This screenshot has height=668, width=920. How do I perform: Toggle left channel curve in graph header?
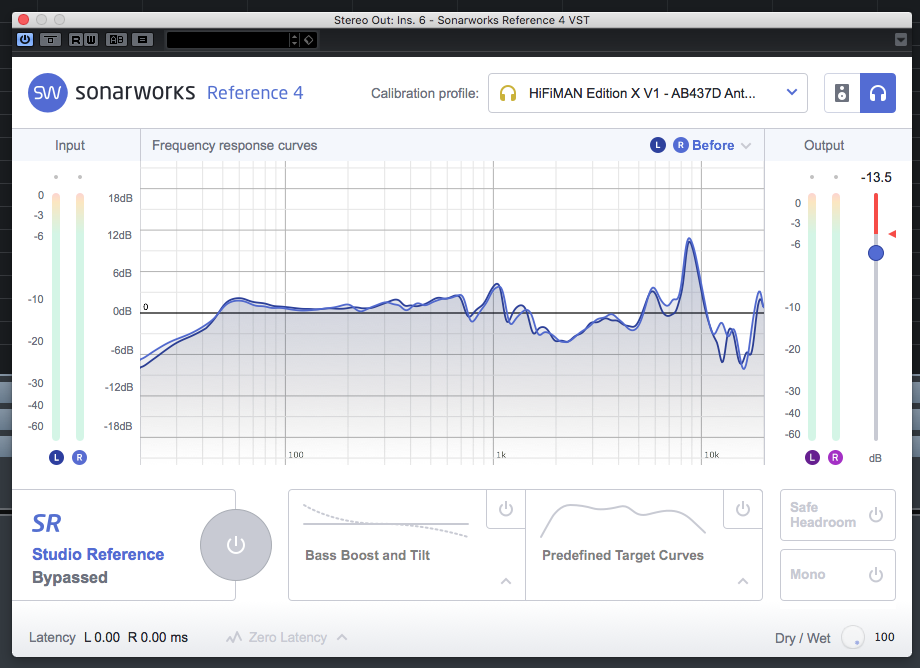tap(658, 145)
